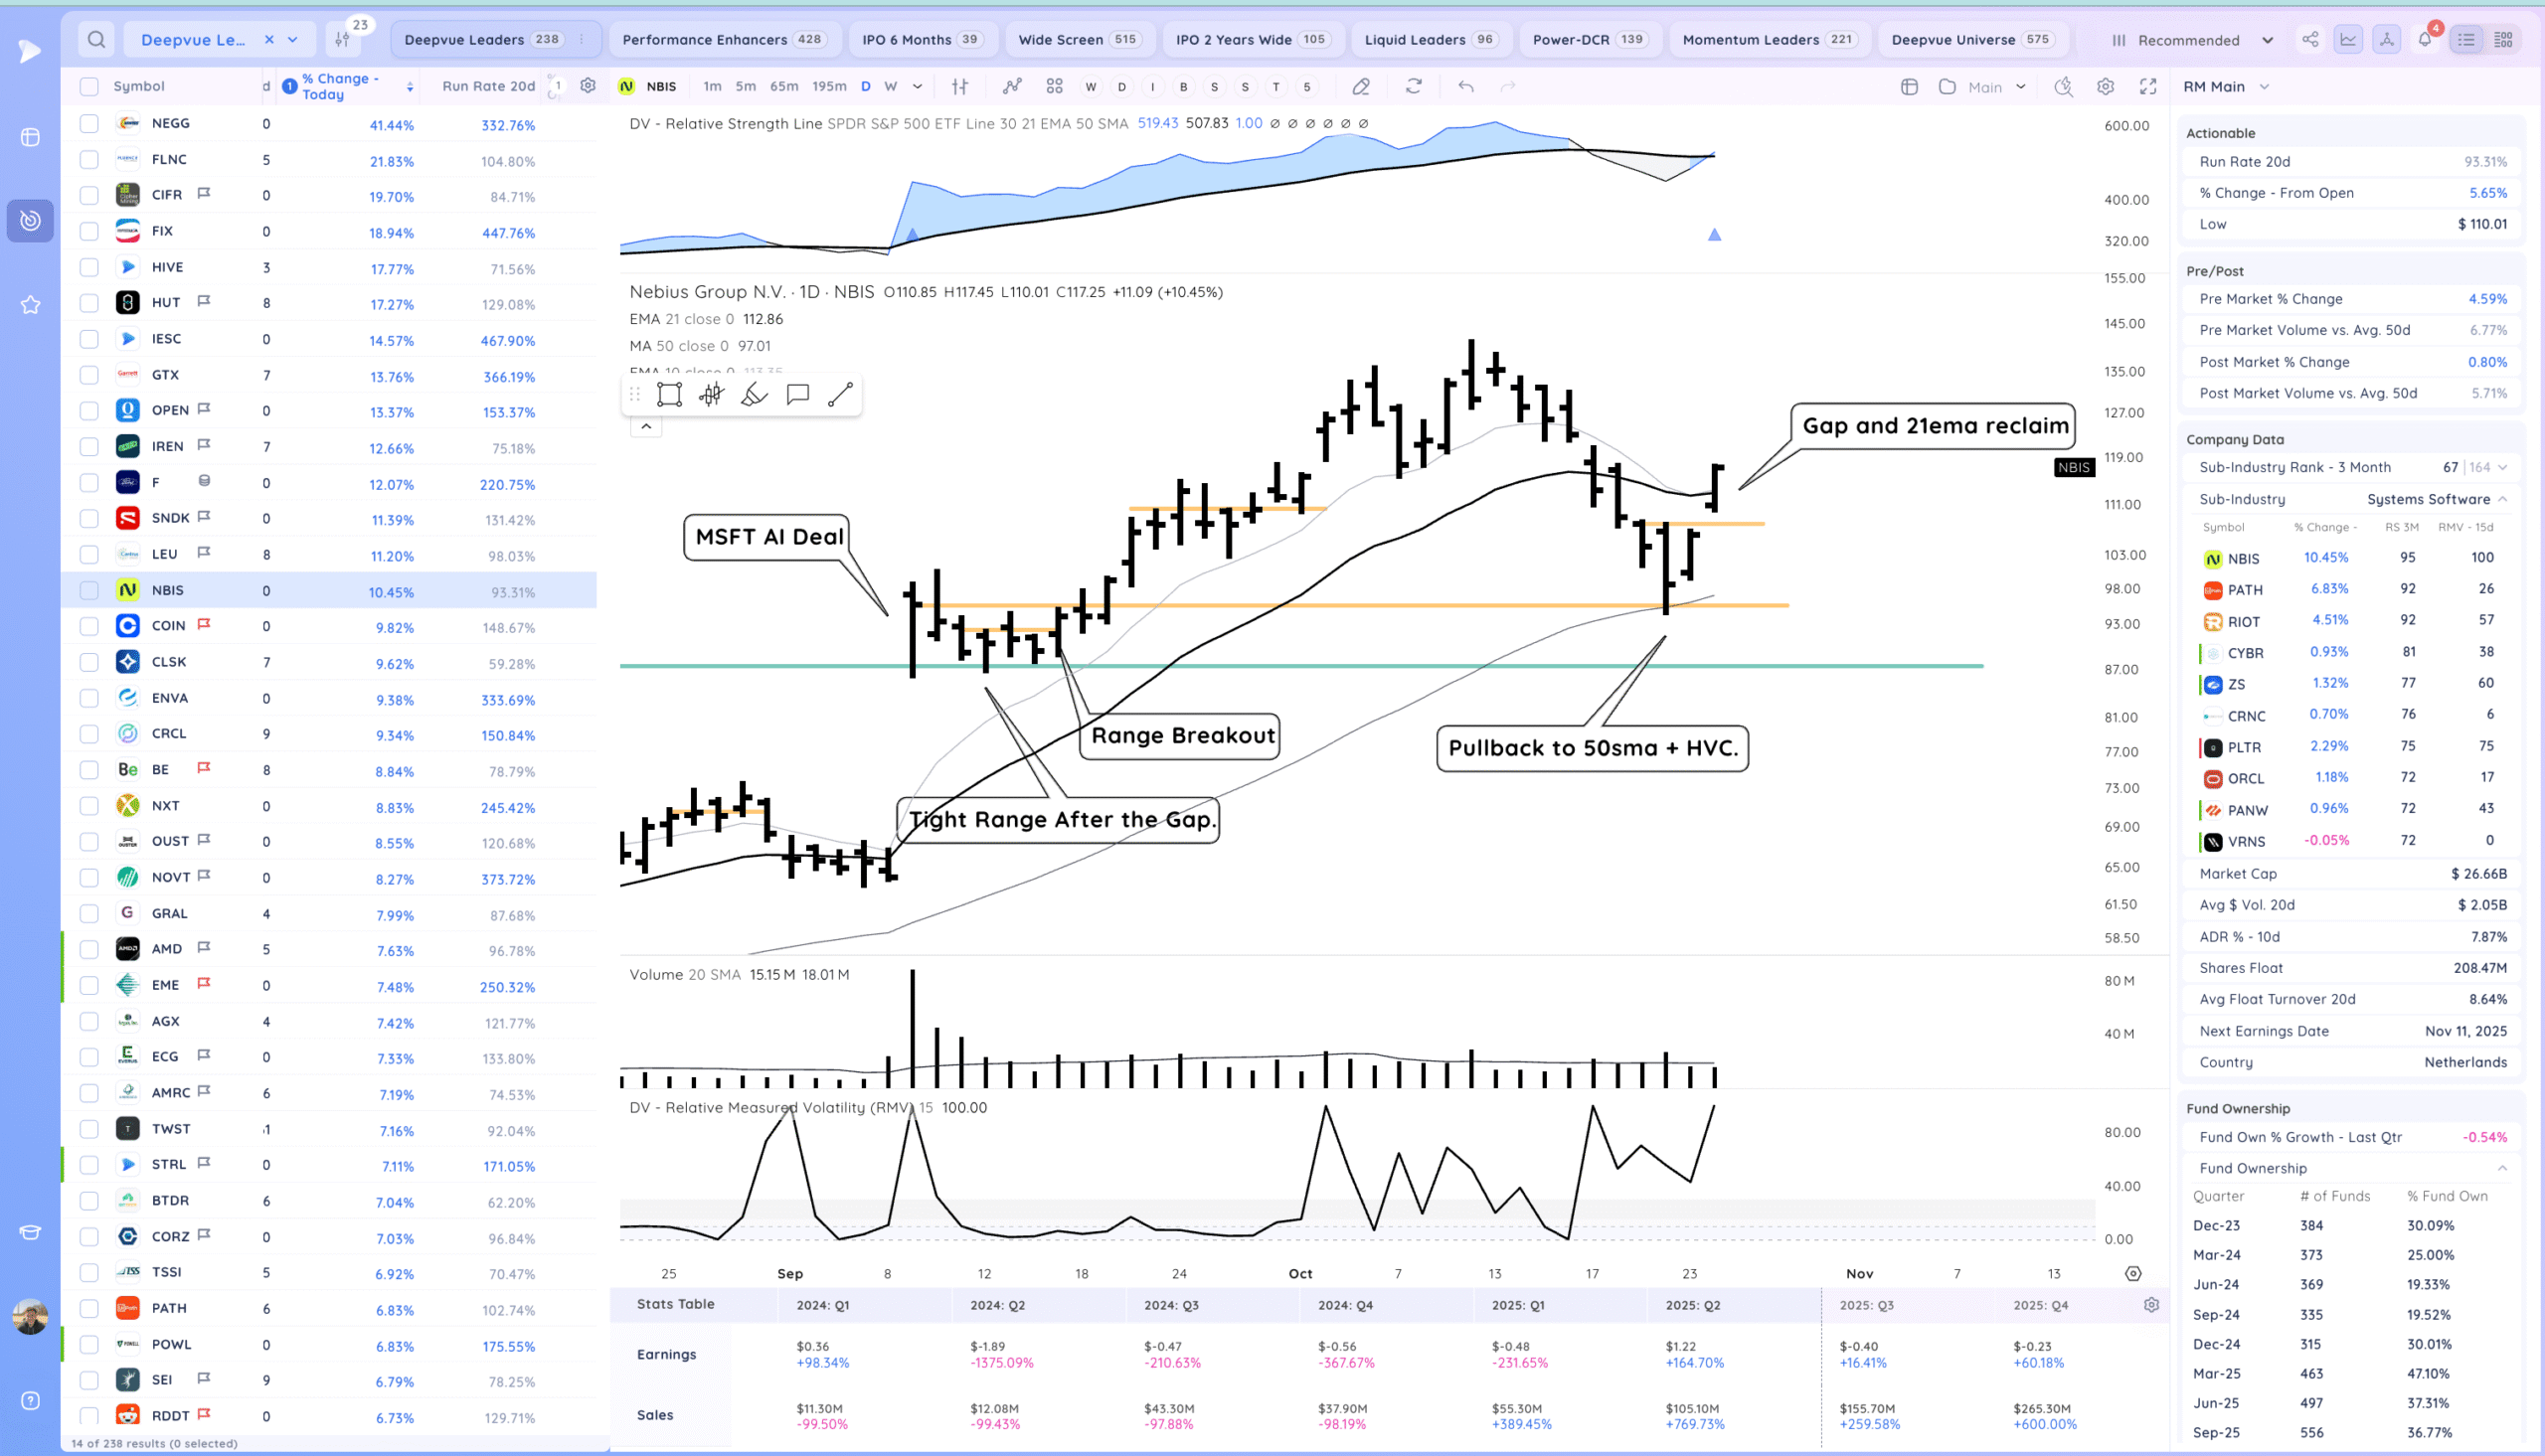2545x1456 pixels.
Task: Select the rectangle drawing tool
Action: (x=669, y=395)
